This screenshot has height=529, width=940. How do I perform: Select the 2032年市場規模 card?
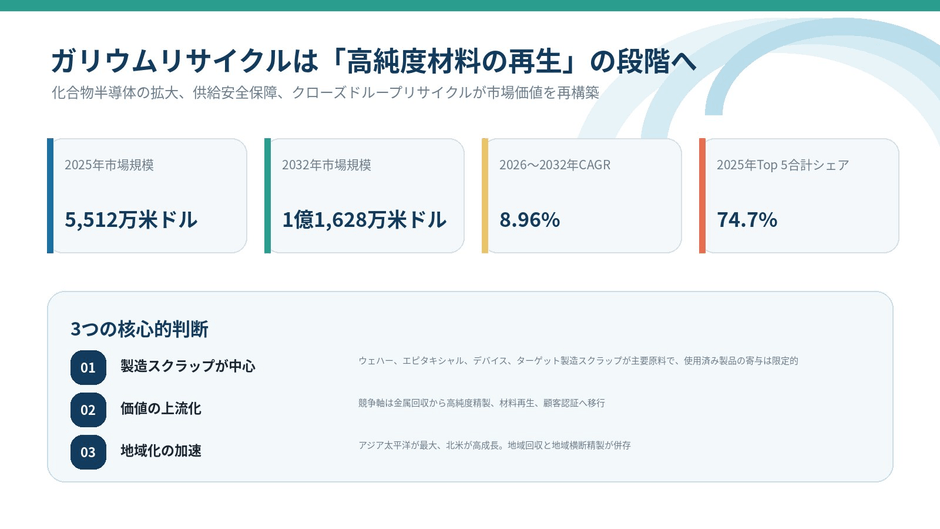[x=364, y=196]
